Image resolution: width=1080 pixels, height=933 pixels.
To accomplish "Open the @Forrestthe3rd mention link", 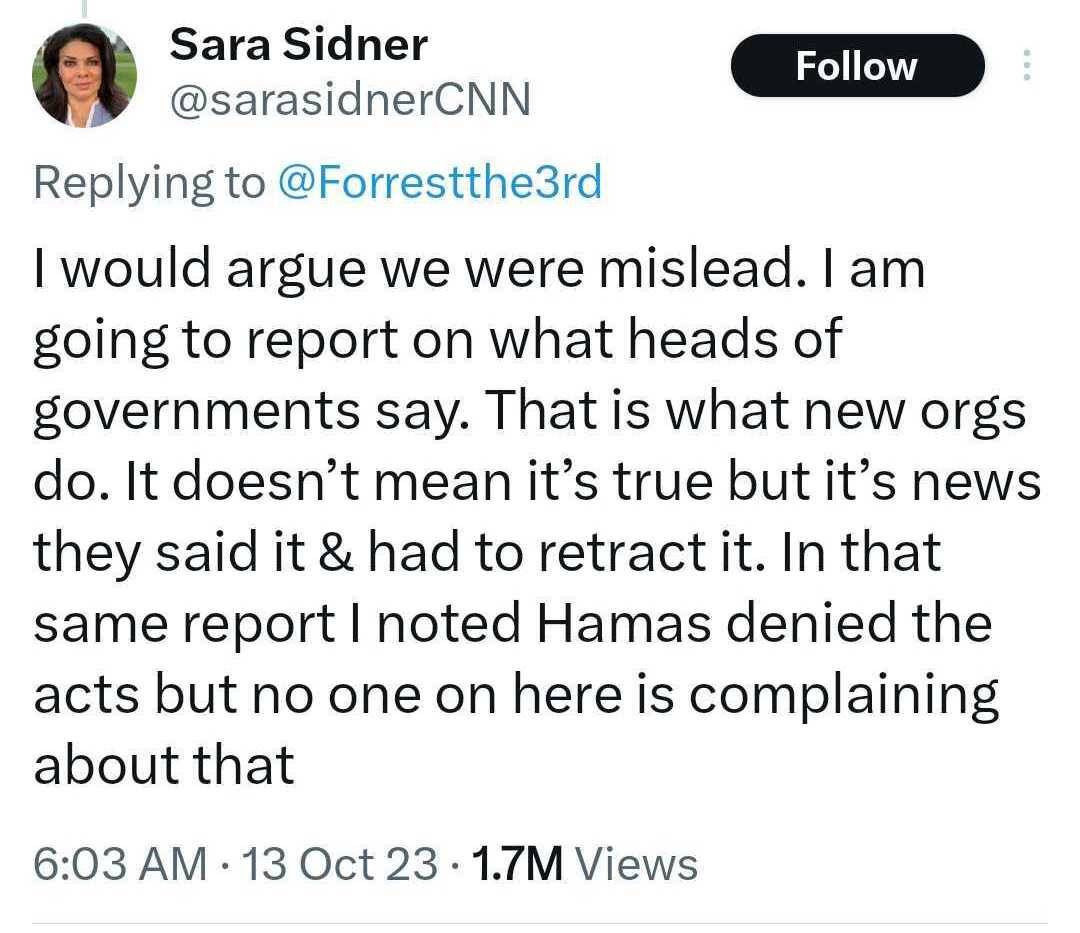I will pos(439,183).
